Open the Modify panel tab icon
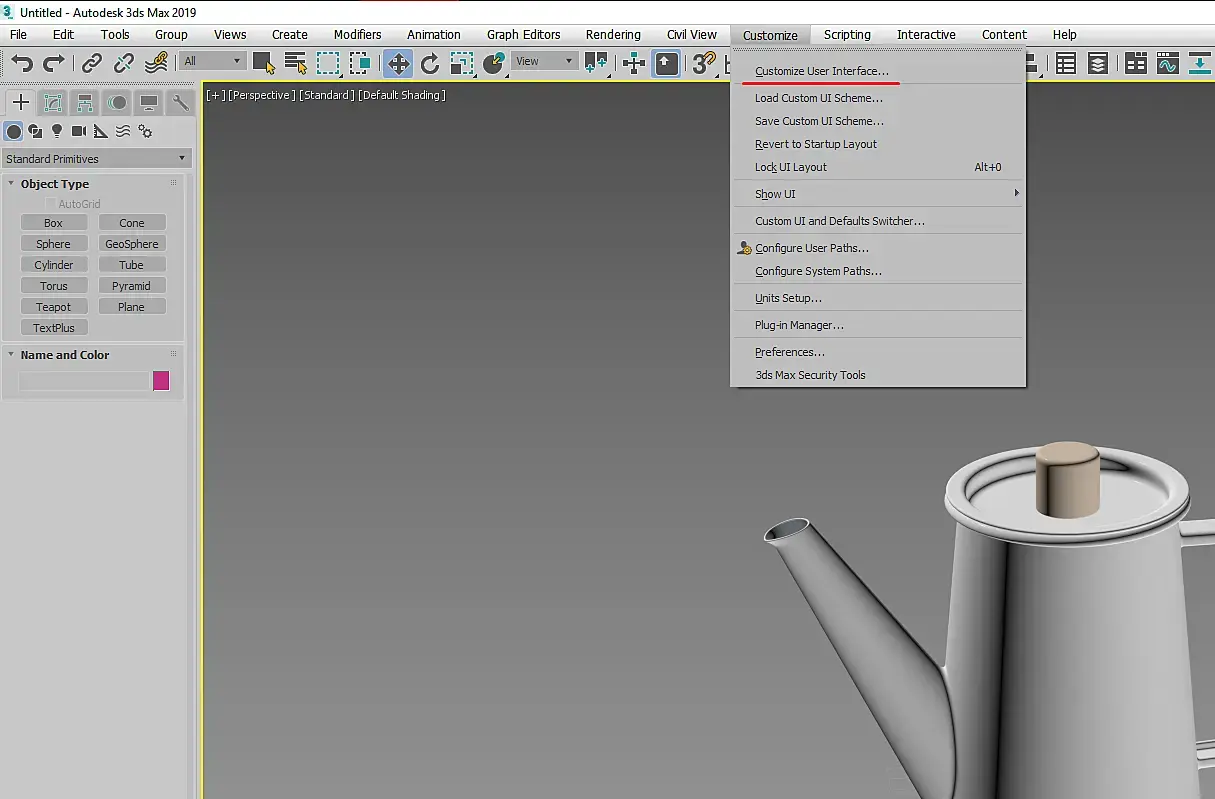1215x799 pixels. tap(53, 102)
